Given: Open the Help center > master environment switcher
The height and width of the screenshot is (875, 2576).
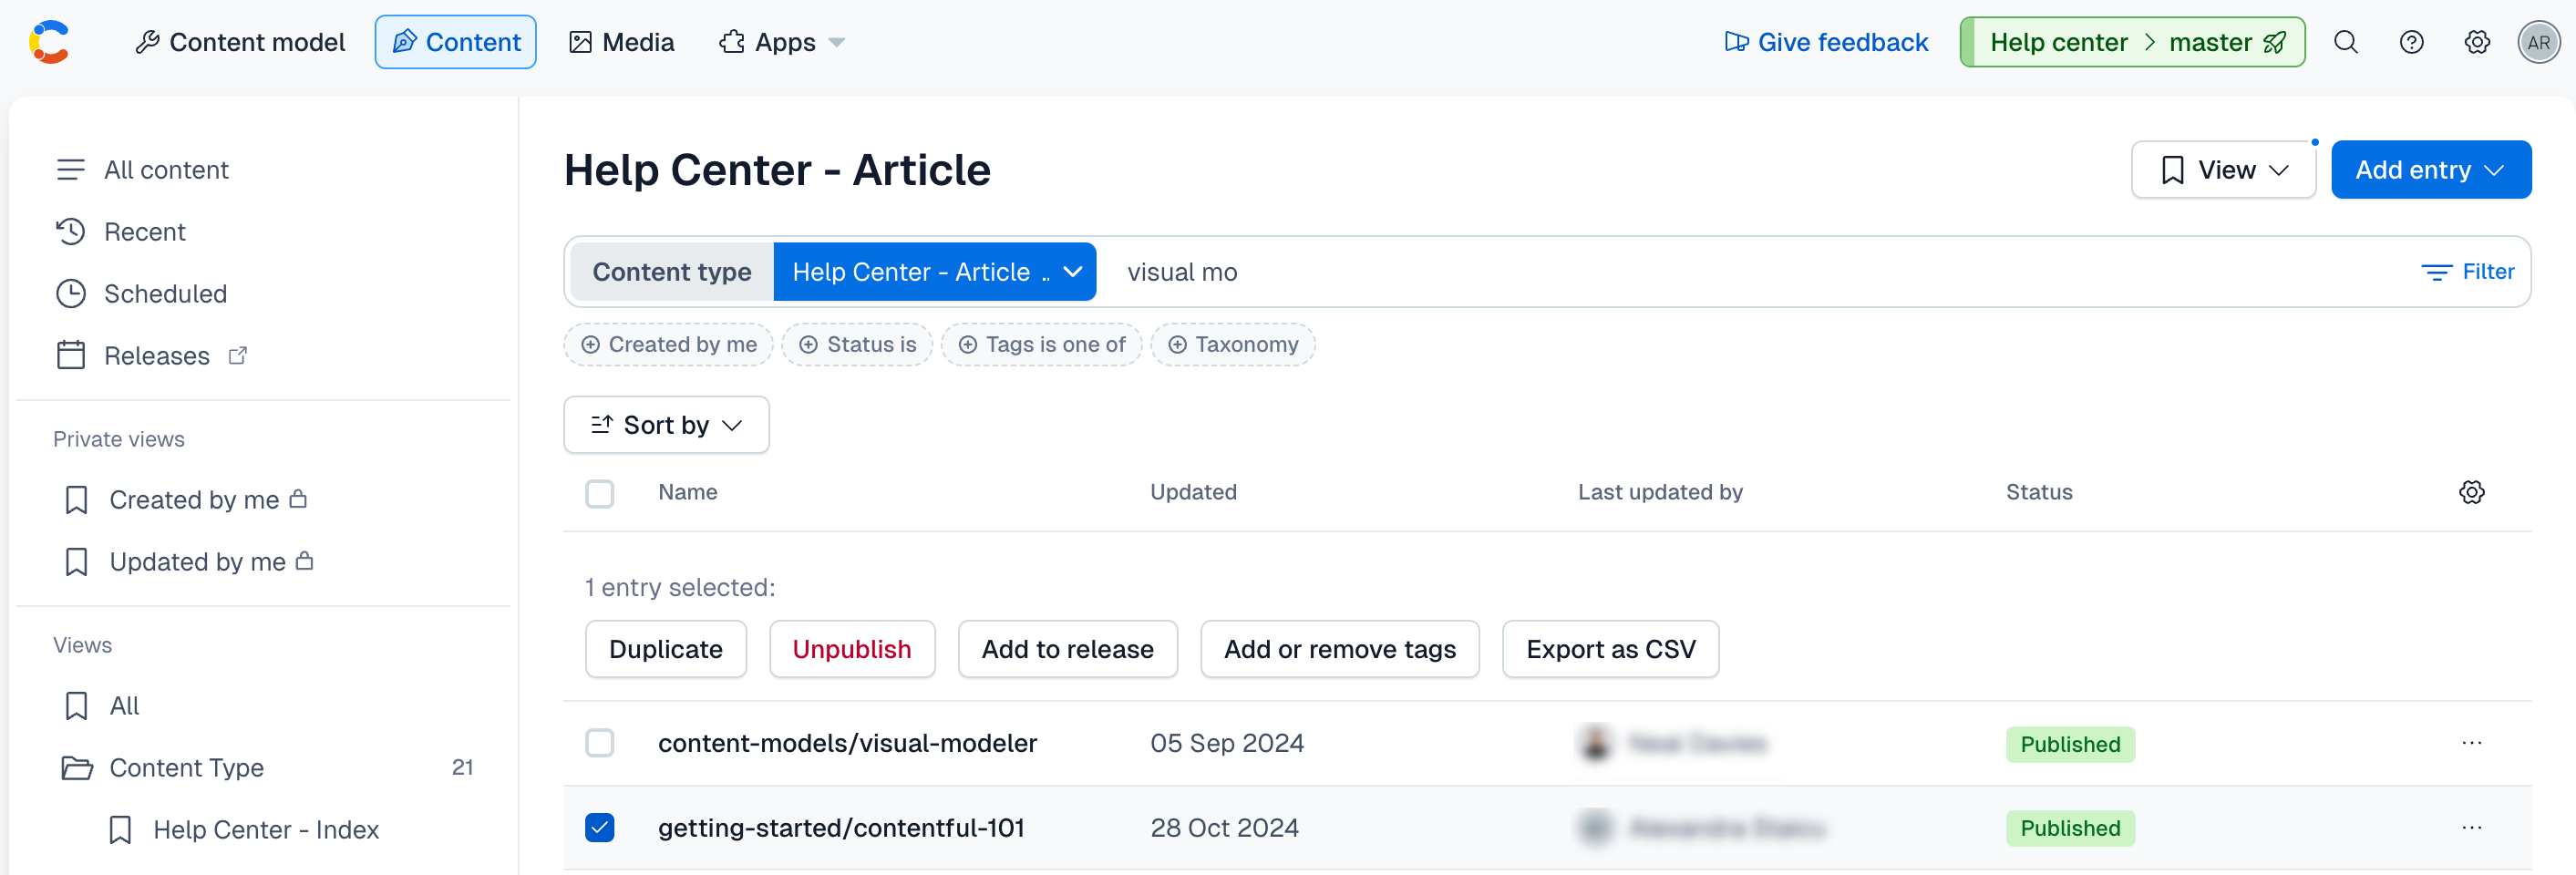Looking at the screenshot, I should 2132,42.
